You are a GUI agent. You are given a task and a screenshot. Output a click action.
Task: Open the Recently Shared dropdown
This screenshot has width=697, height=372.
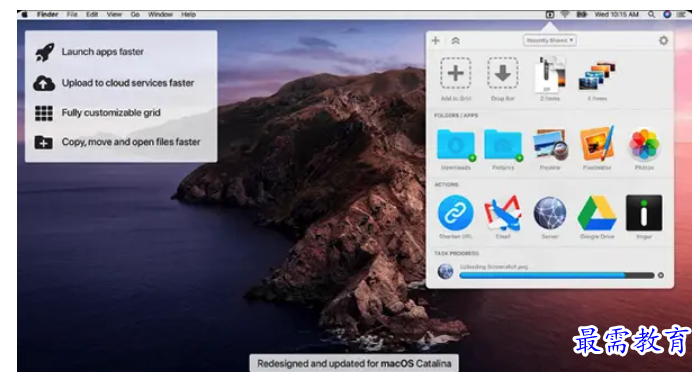click(550, 40)
